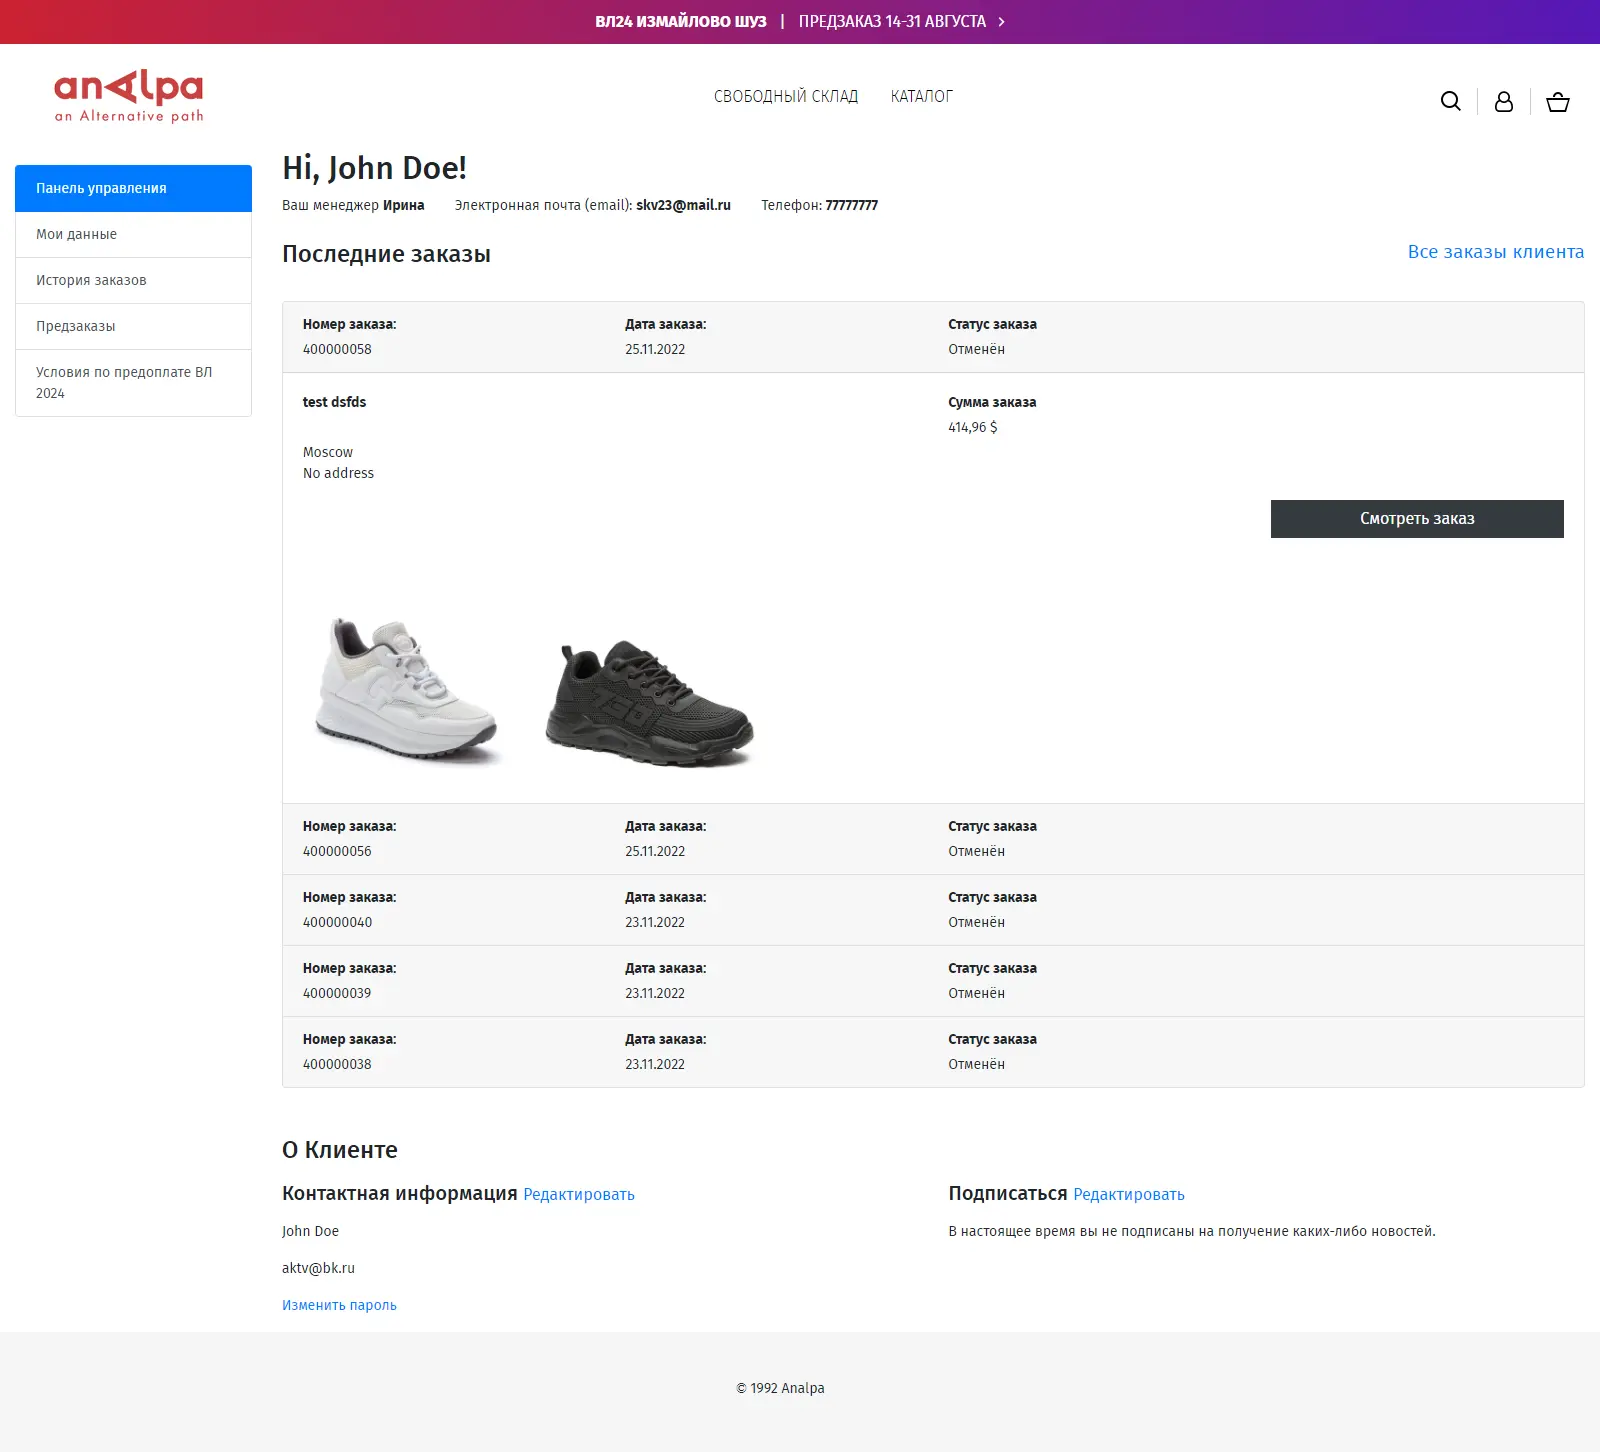Expand order 400000040 row
1600x1452 pixels.
(x=932, y=910)
